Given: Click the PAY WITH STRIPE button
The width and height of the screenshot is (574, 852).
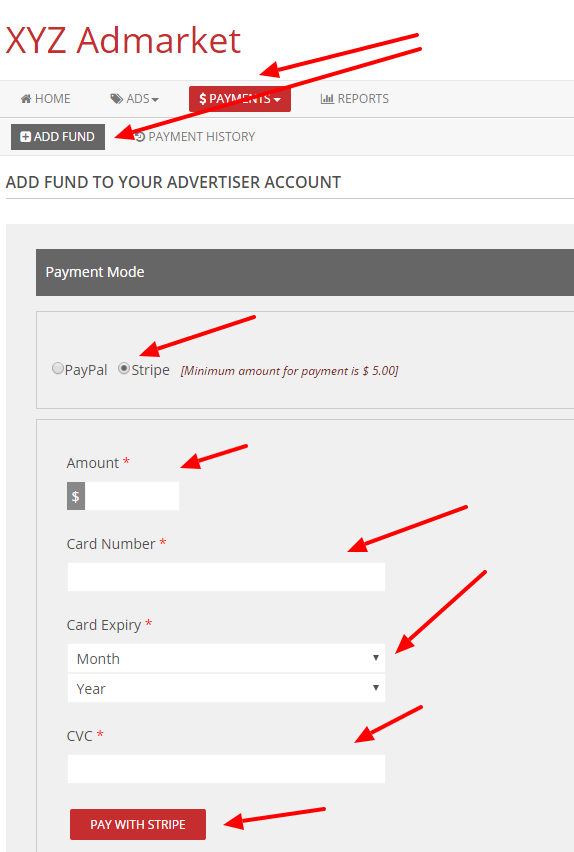Looking at the screenshot, I should [x=138, y=824].
